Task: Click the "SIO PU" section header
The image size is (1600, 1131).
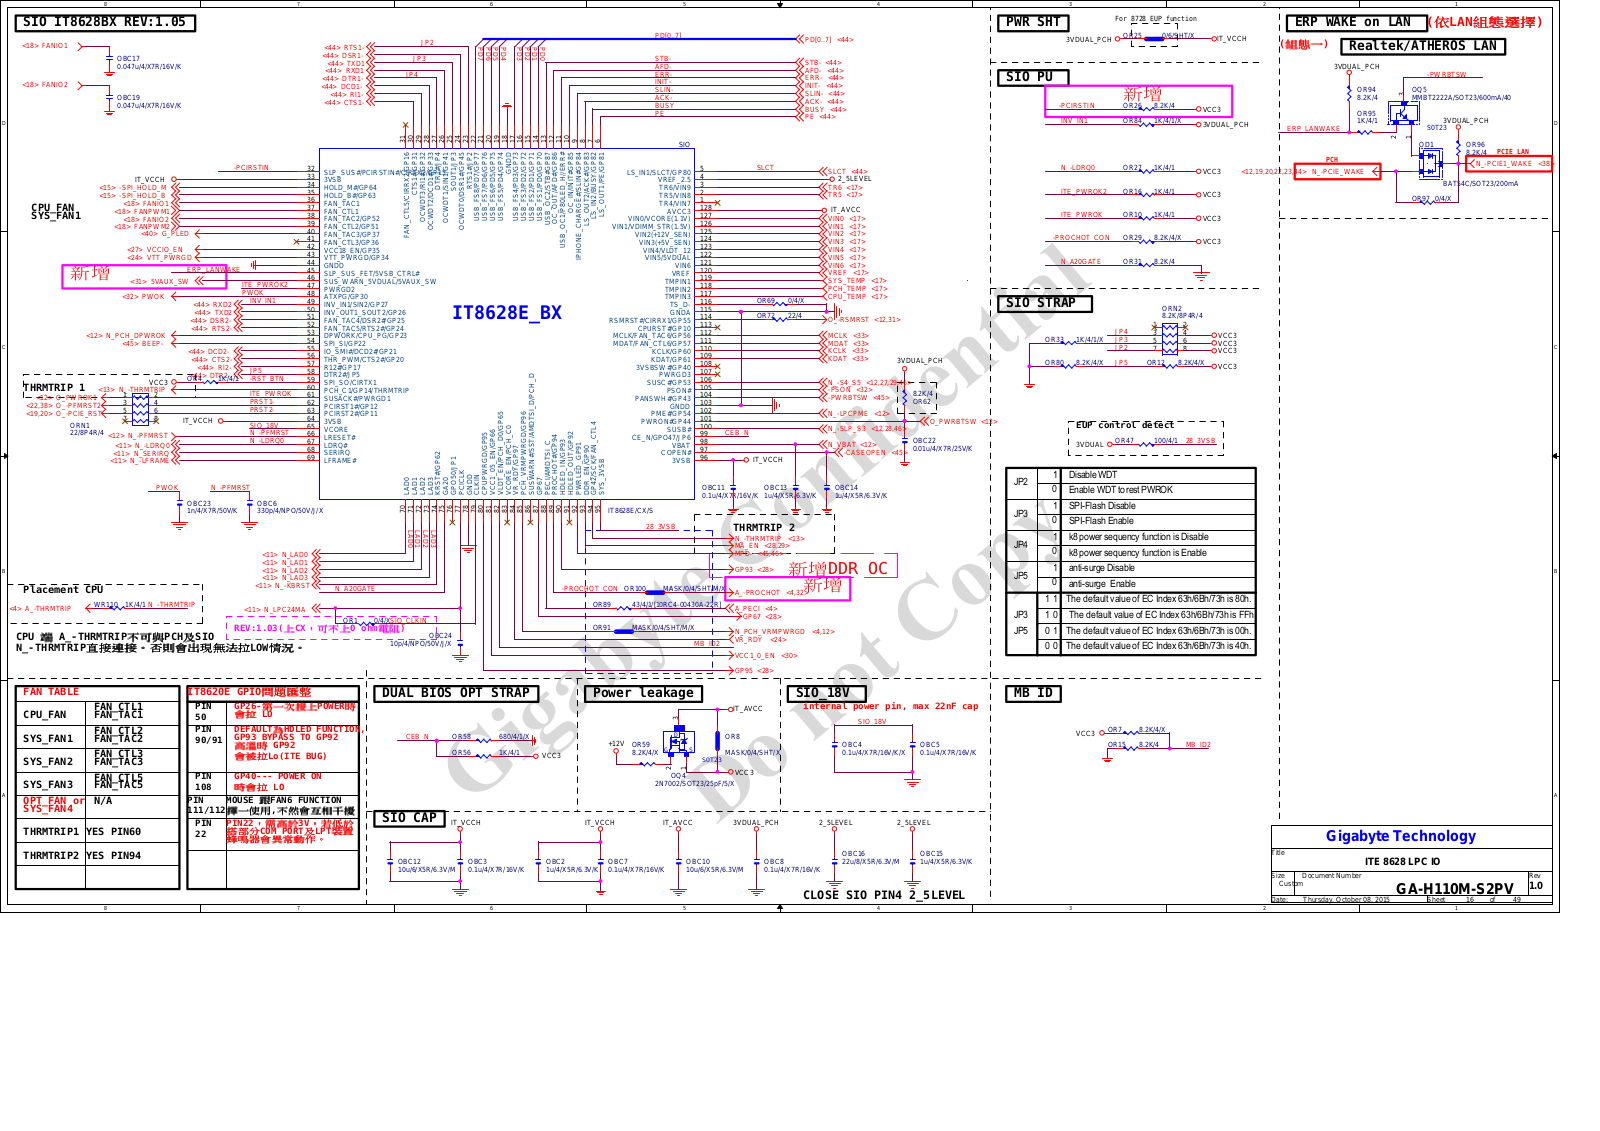Action: (x=1032, y=77)
